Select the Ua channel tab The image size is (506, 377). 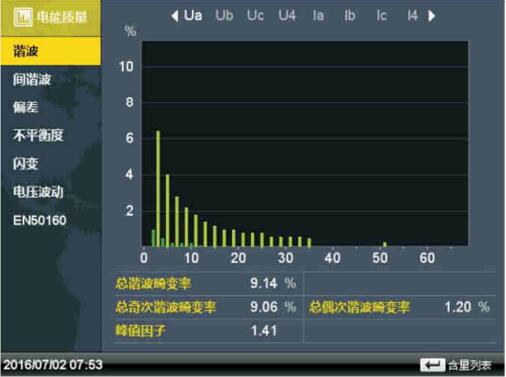pyautogui.click(x=193, y=15)
